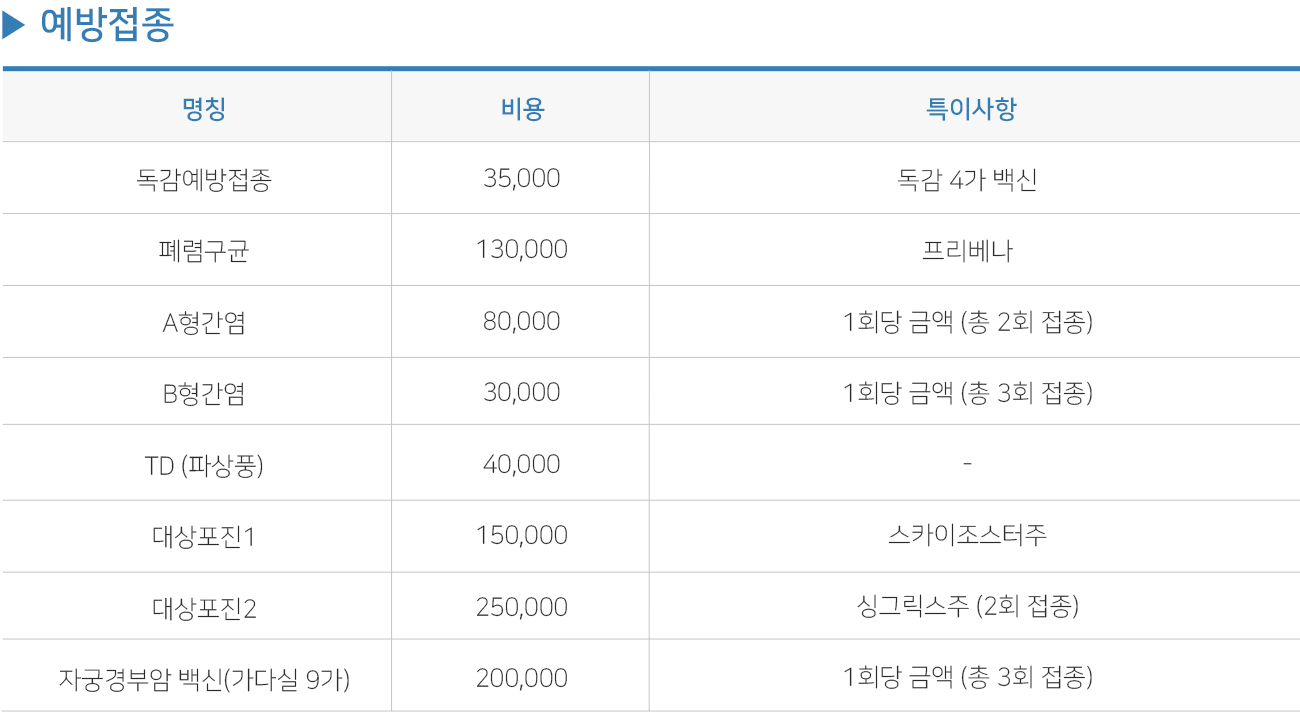Select the 스카이조스터주 note text
1300x726 pixels.
click(x=967, y=536)
